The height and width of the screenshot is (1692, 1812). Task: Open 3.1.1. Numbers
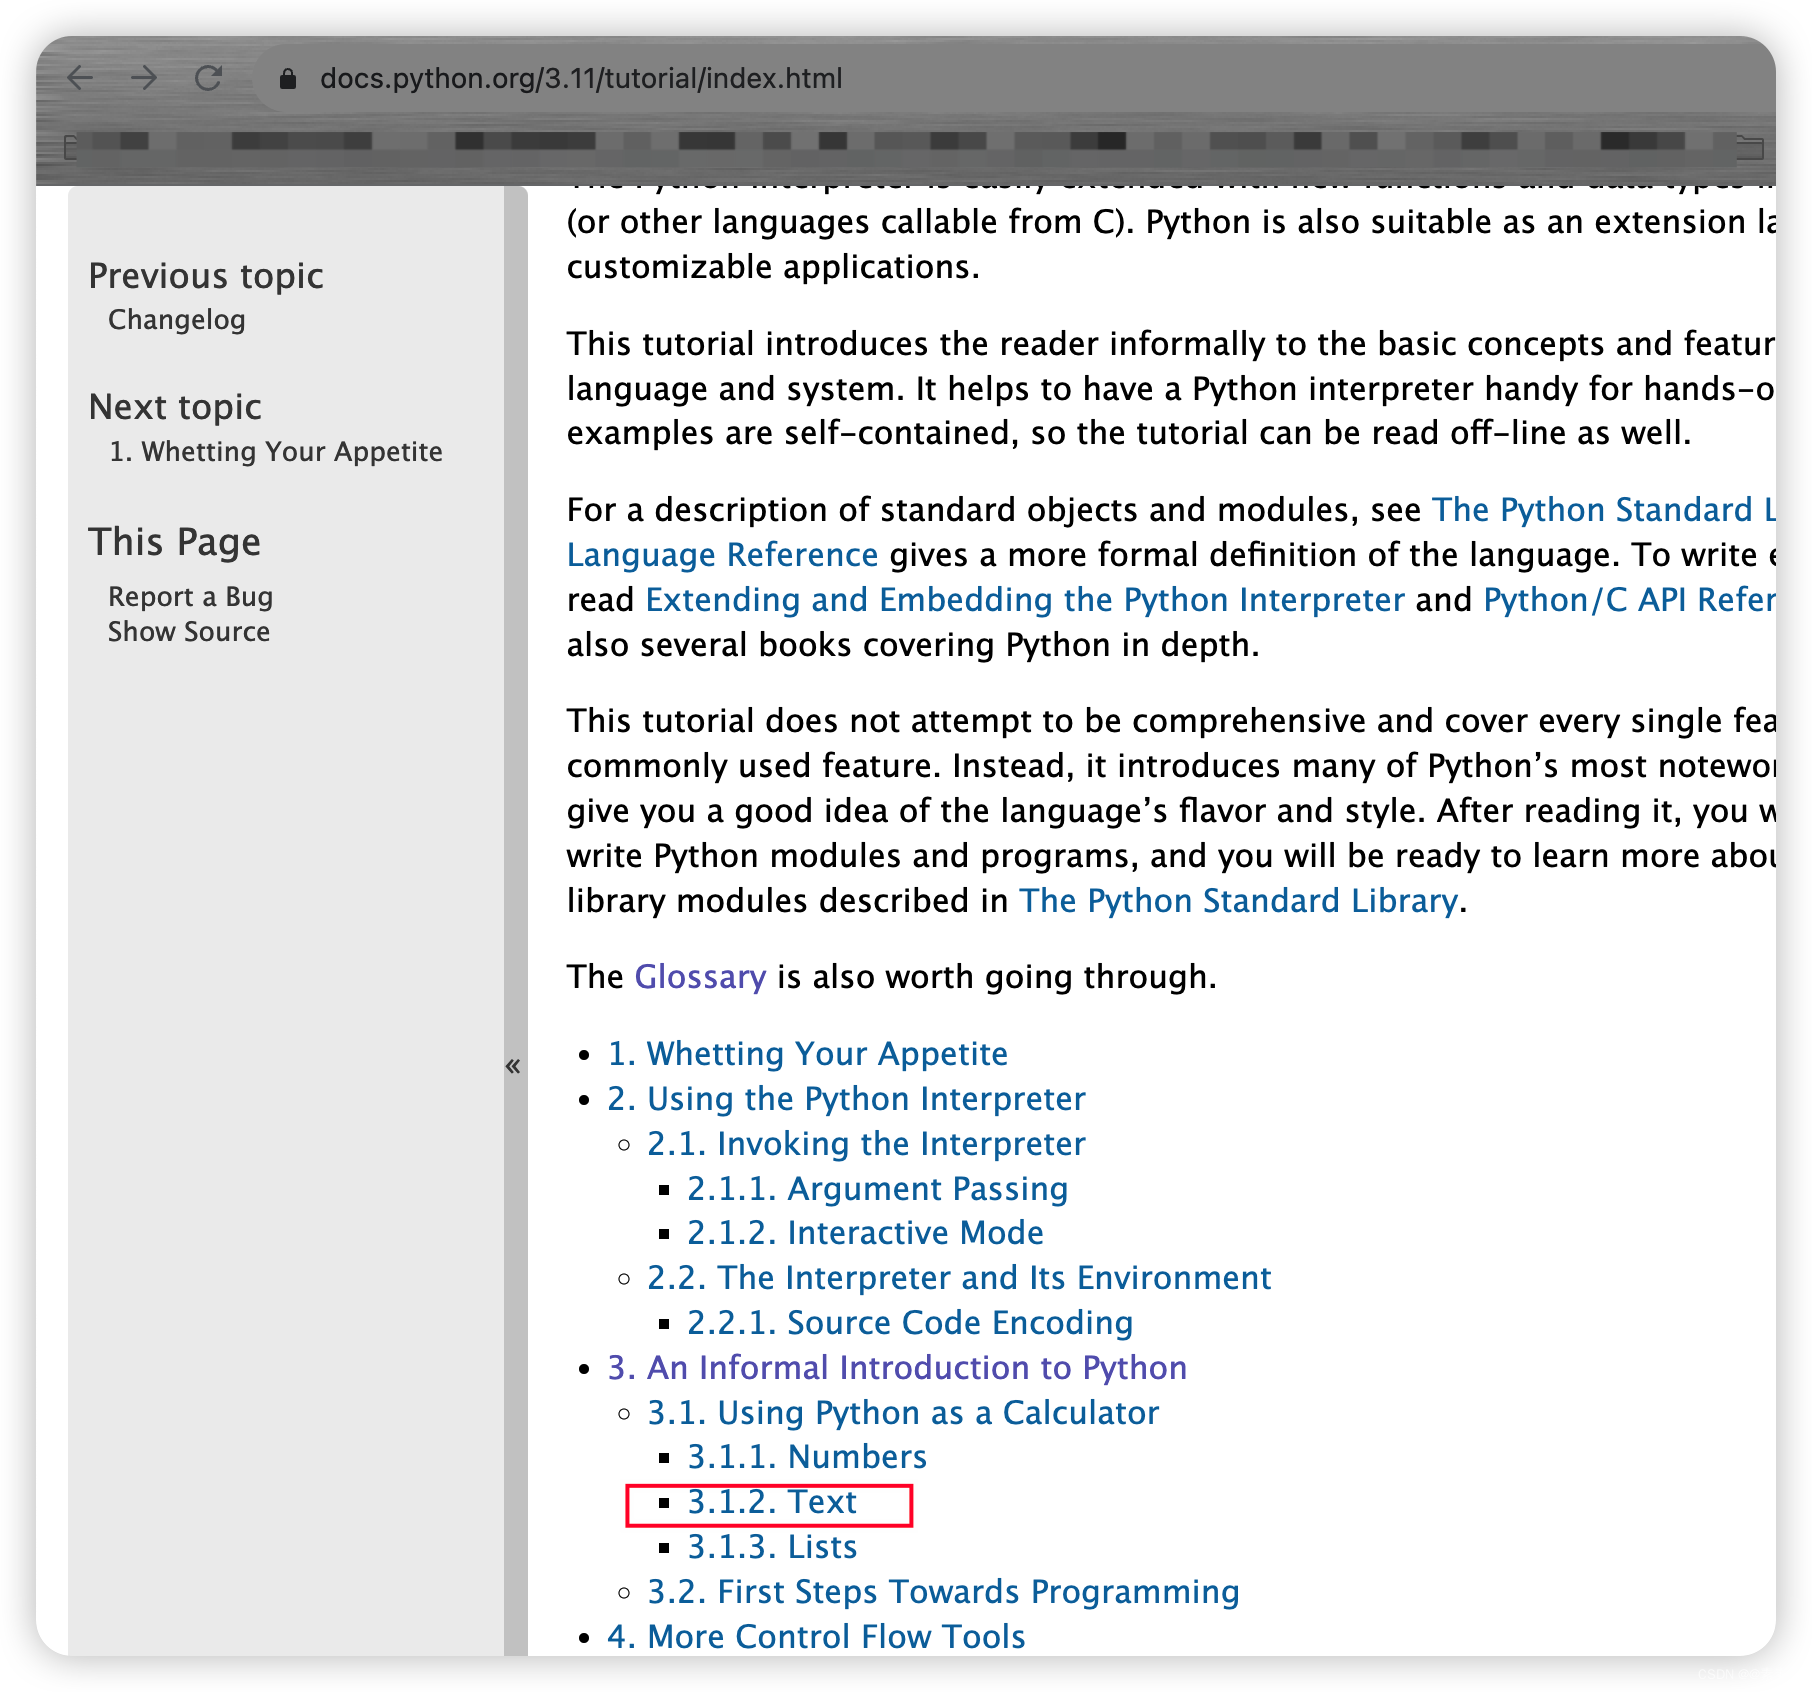[x=807, y=1457]
